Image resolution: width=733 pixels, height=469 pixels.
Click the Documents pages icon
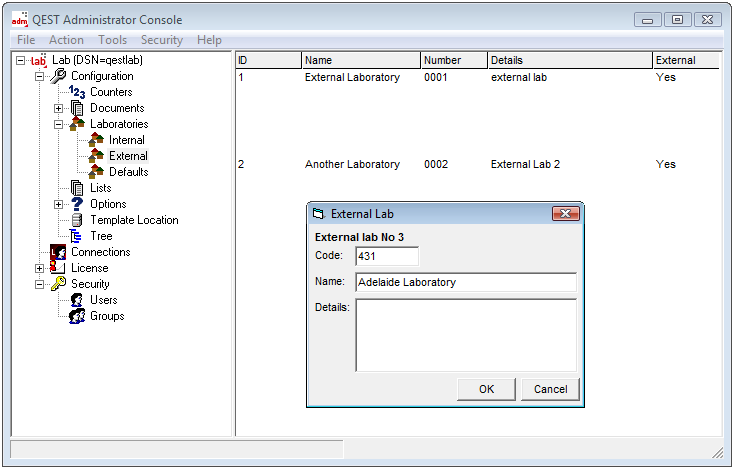pyautogui.click(x=77, y=108)
